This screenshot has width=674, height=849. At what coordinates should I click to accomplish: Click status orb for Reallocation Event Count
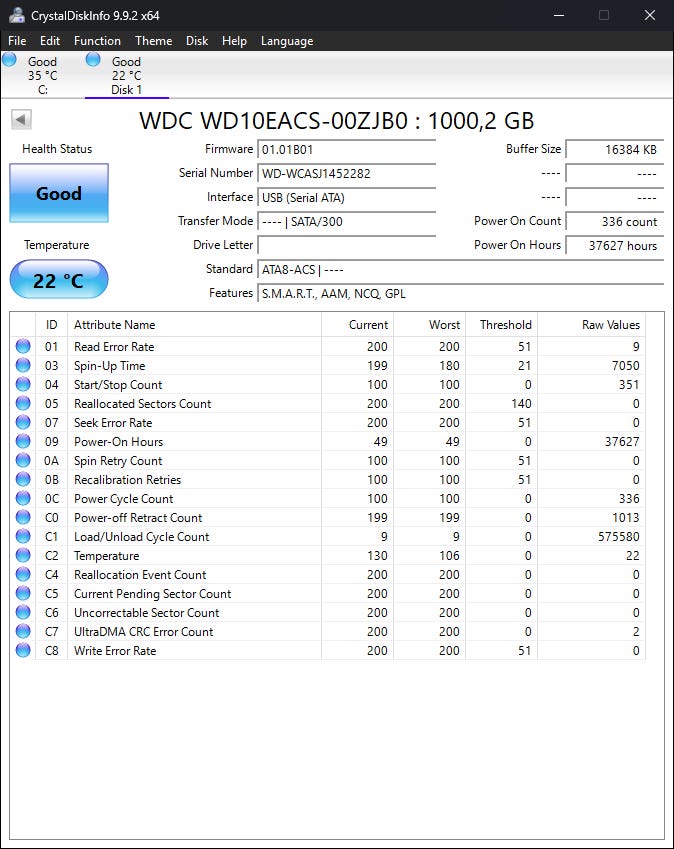(23, 574)
